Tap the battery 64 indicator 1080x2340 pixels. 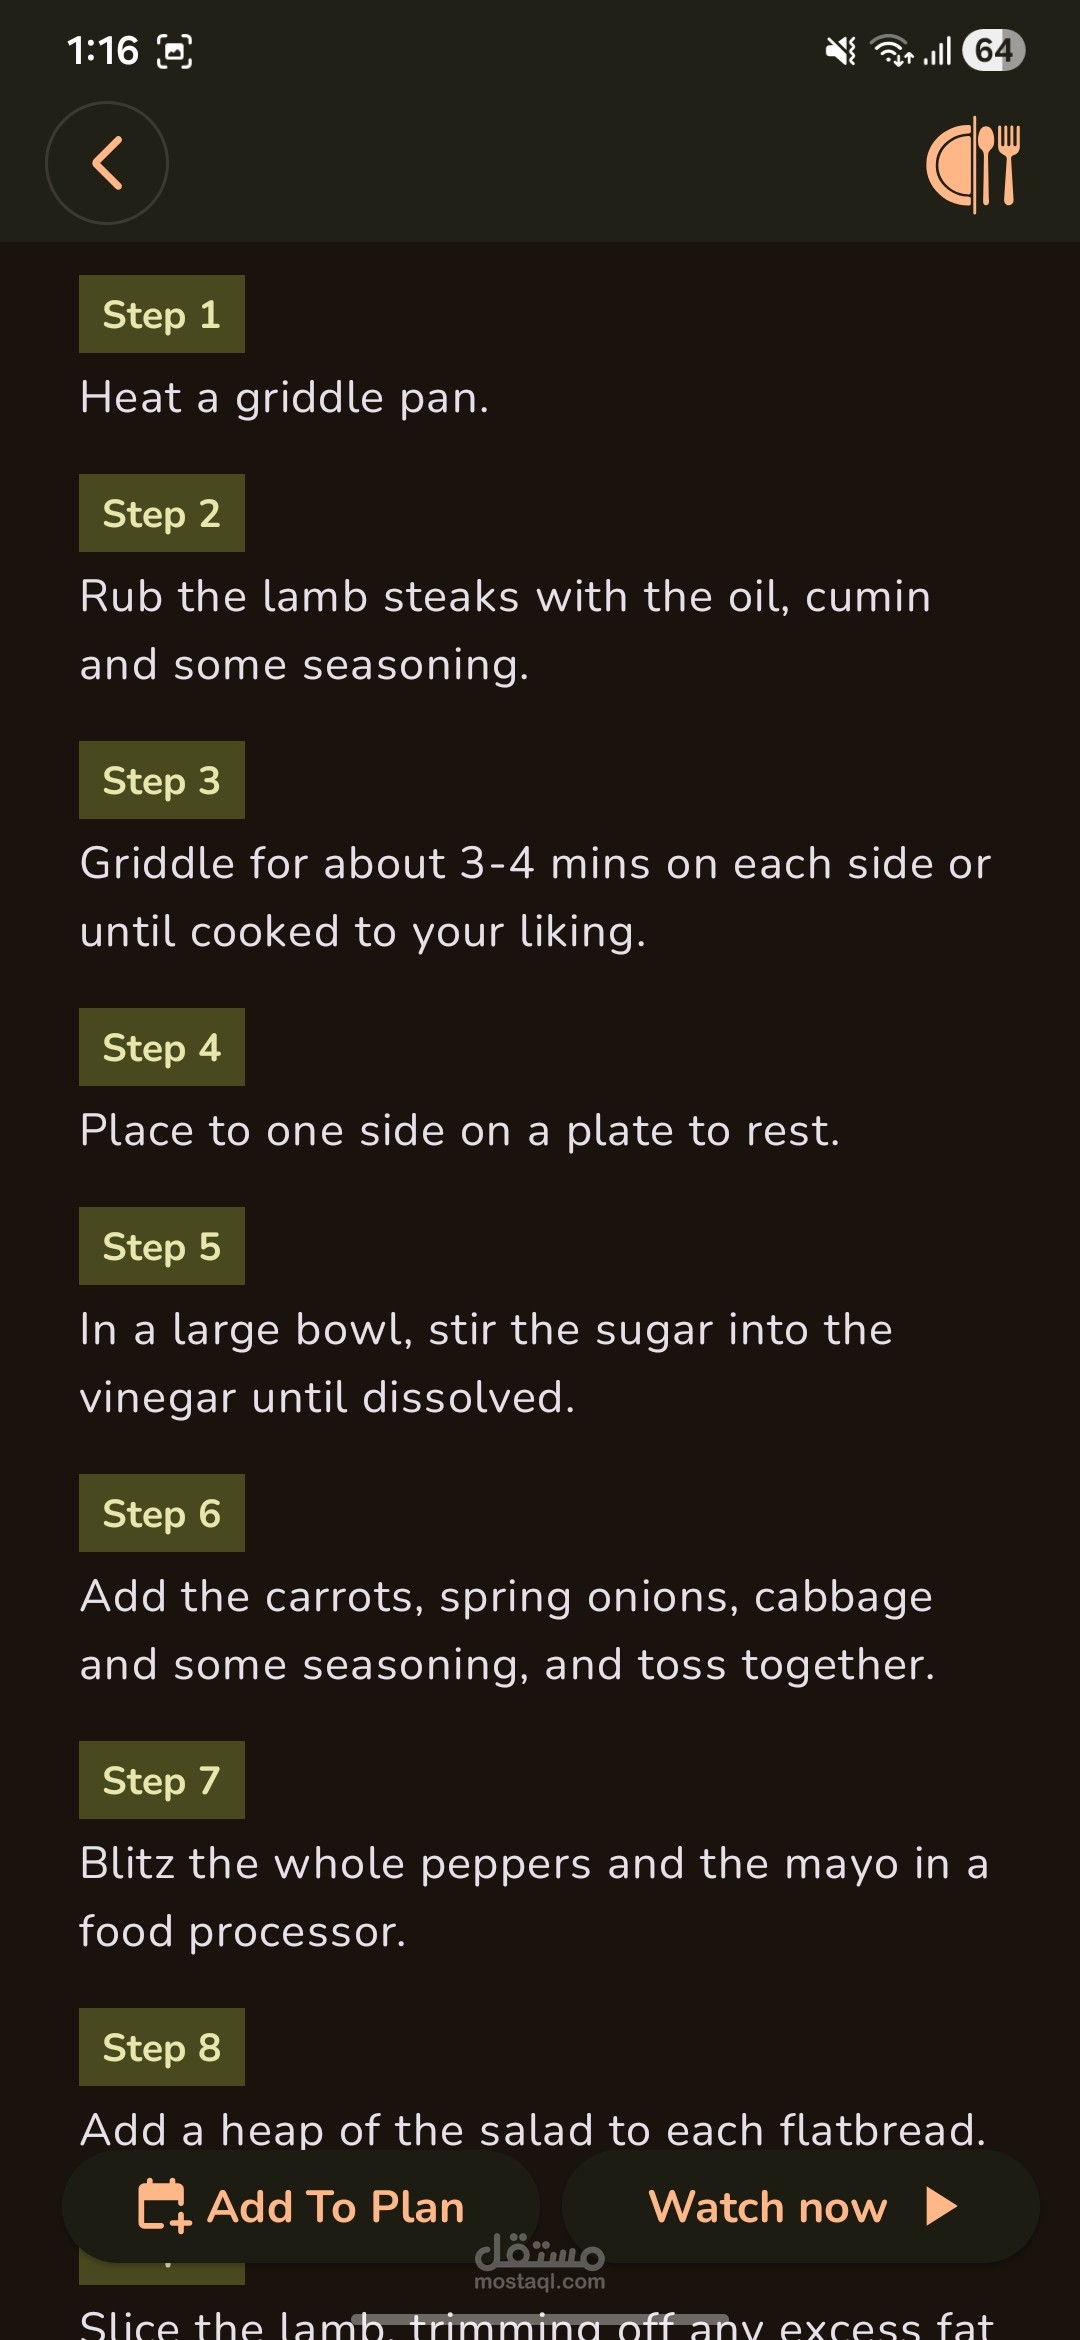[x=993, y=51]
